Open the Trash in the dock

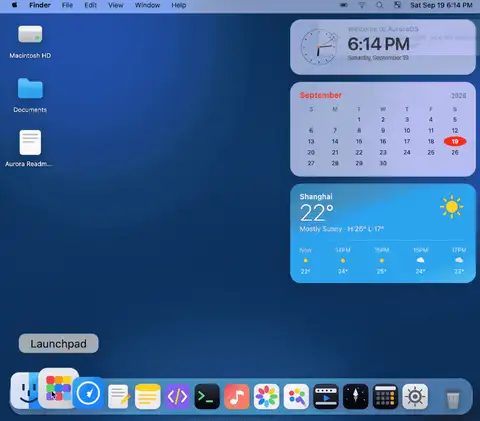pos(453,399)
